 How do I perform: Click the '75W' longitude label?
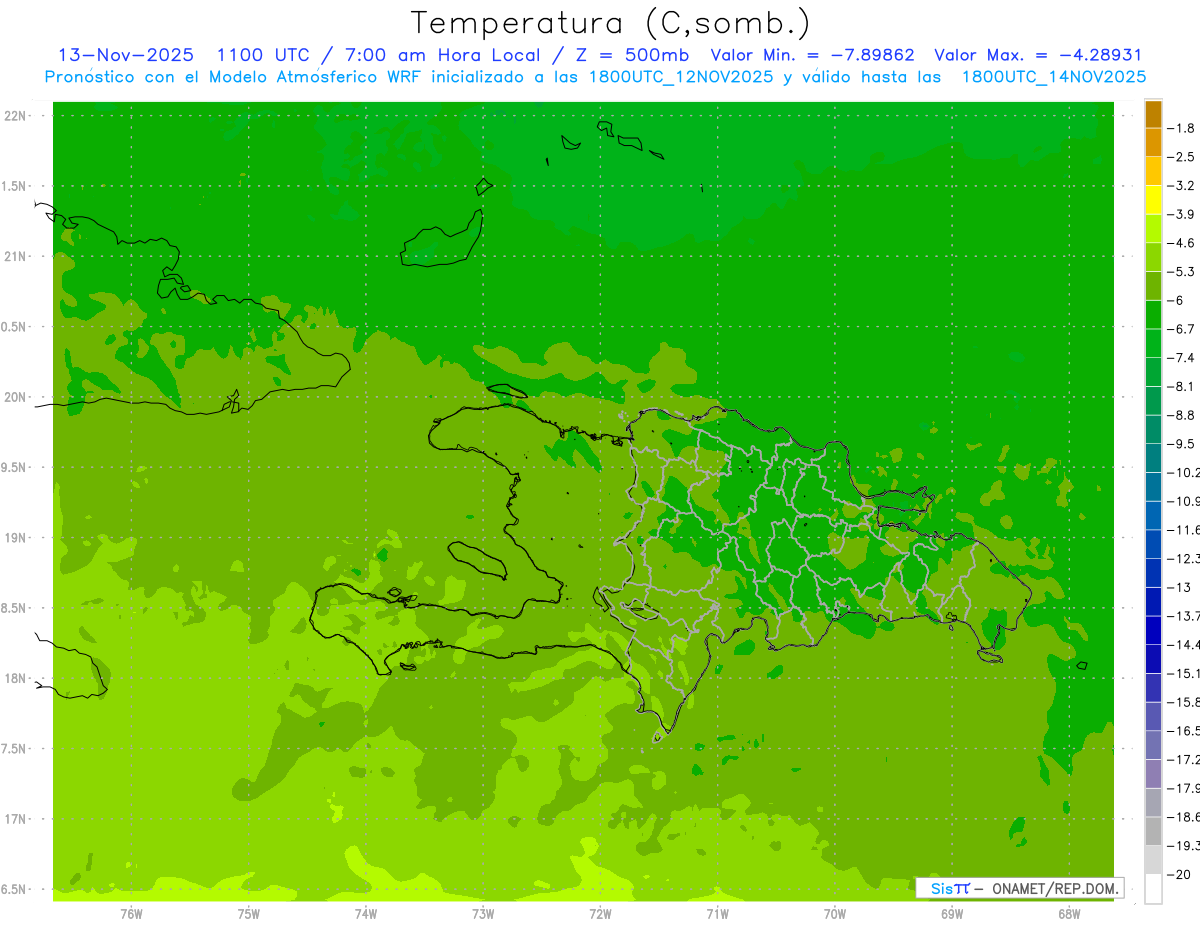[x=249, y=913]
